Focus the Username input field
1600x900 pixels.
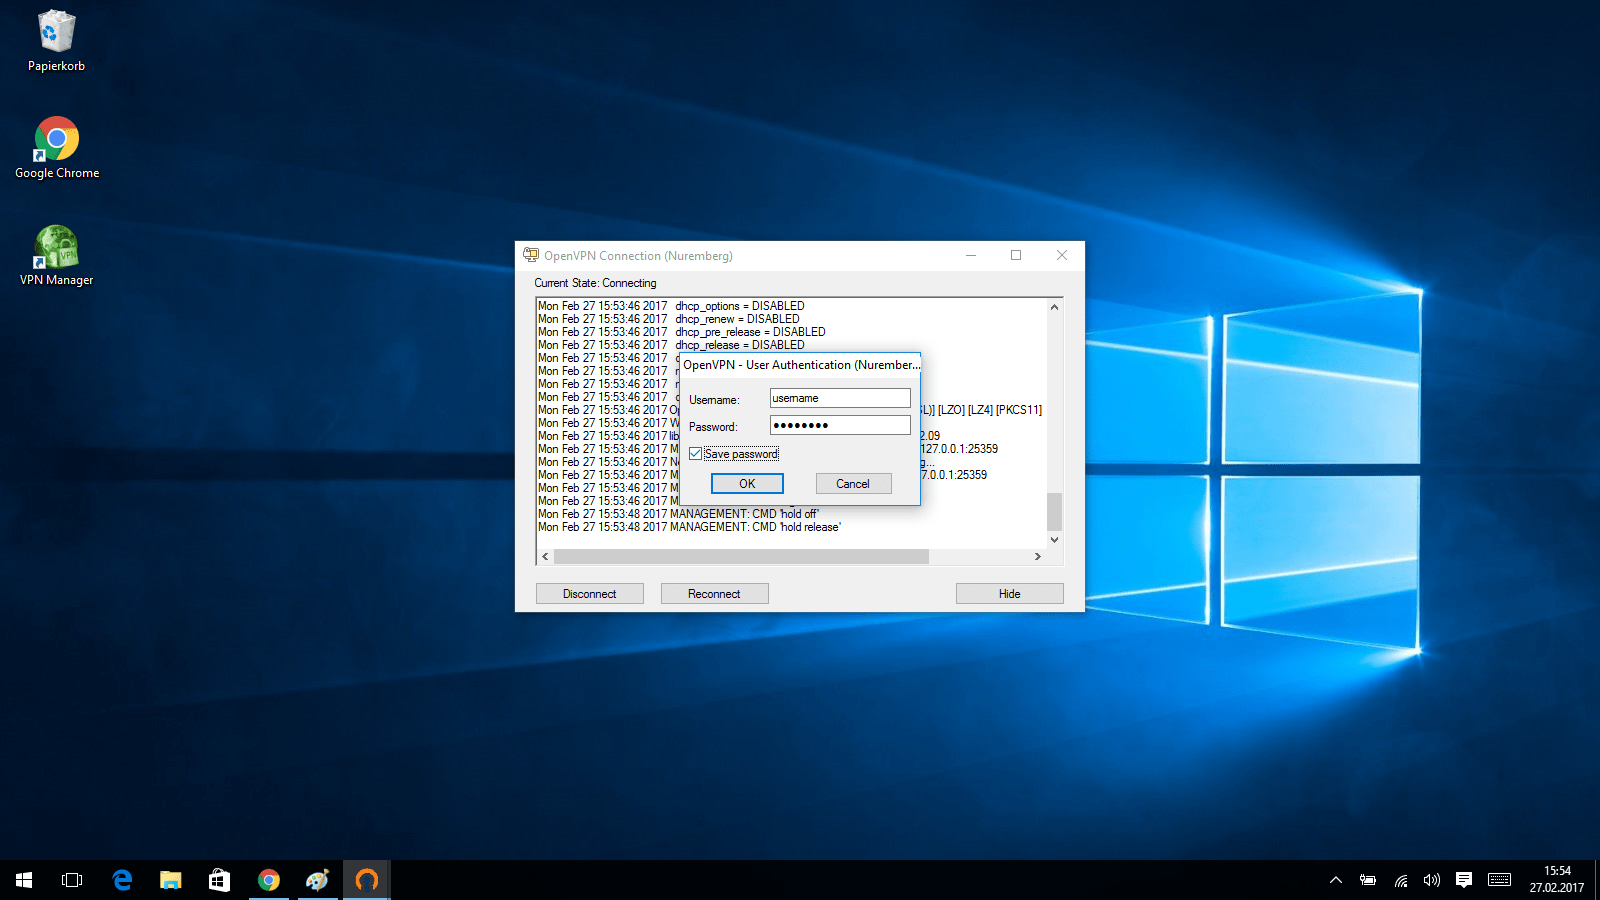(x=840, y=398)
